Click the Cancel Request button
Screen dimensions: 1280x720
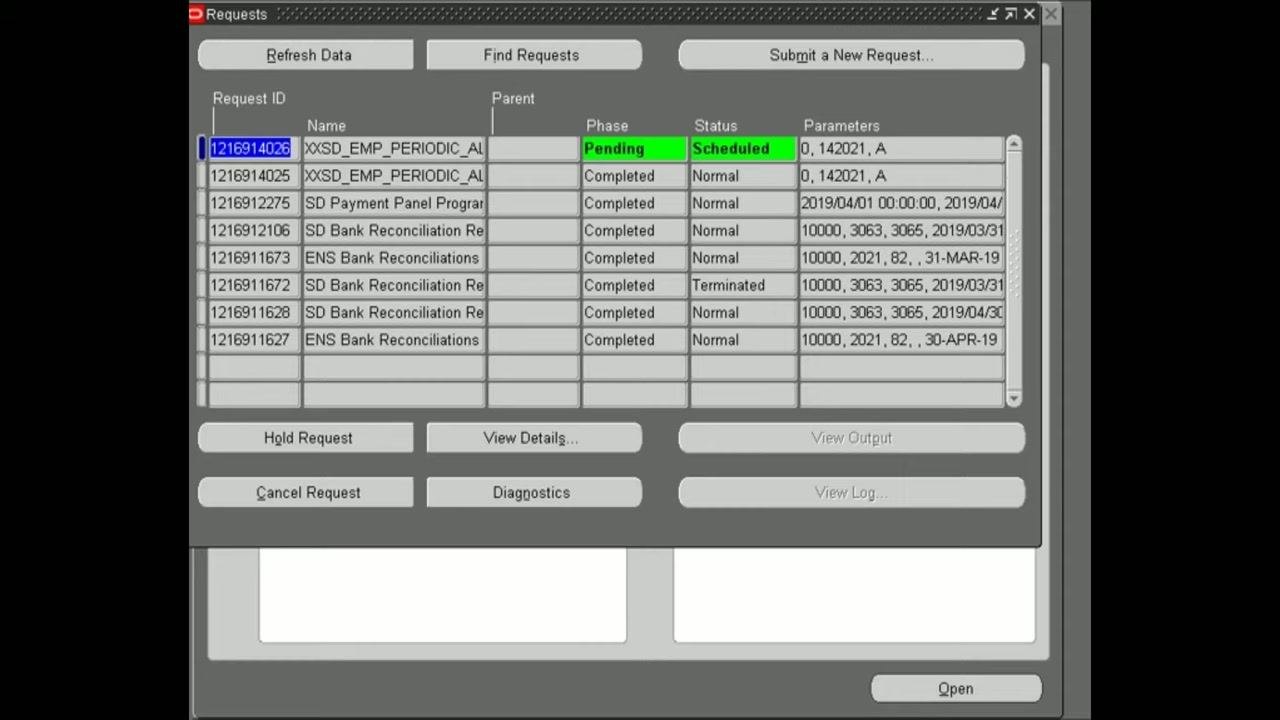pyautogui.click(x=306, y=493)
